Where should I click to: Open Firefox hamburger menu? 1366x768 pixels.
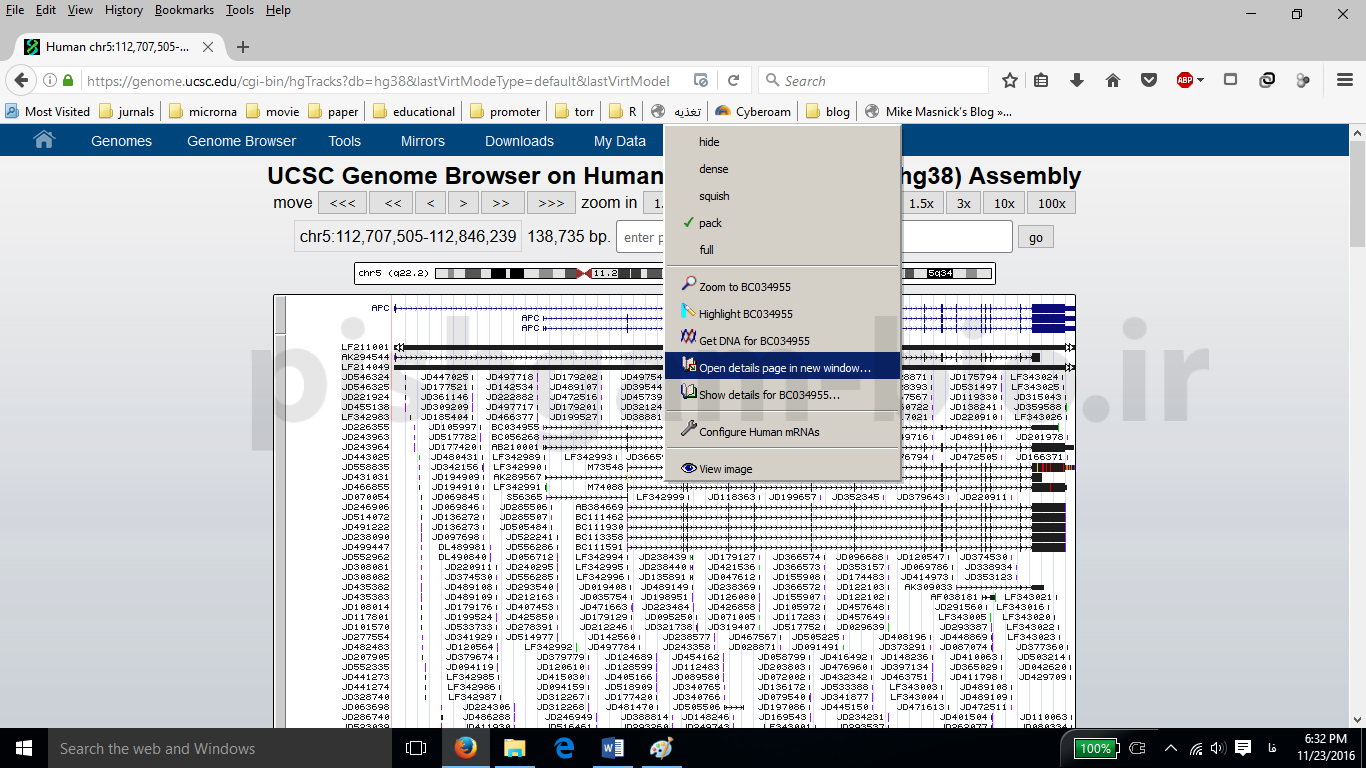1346,80
